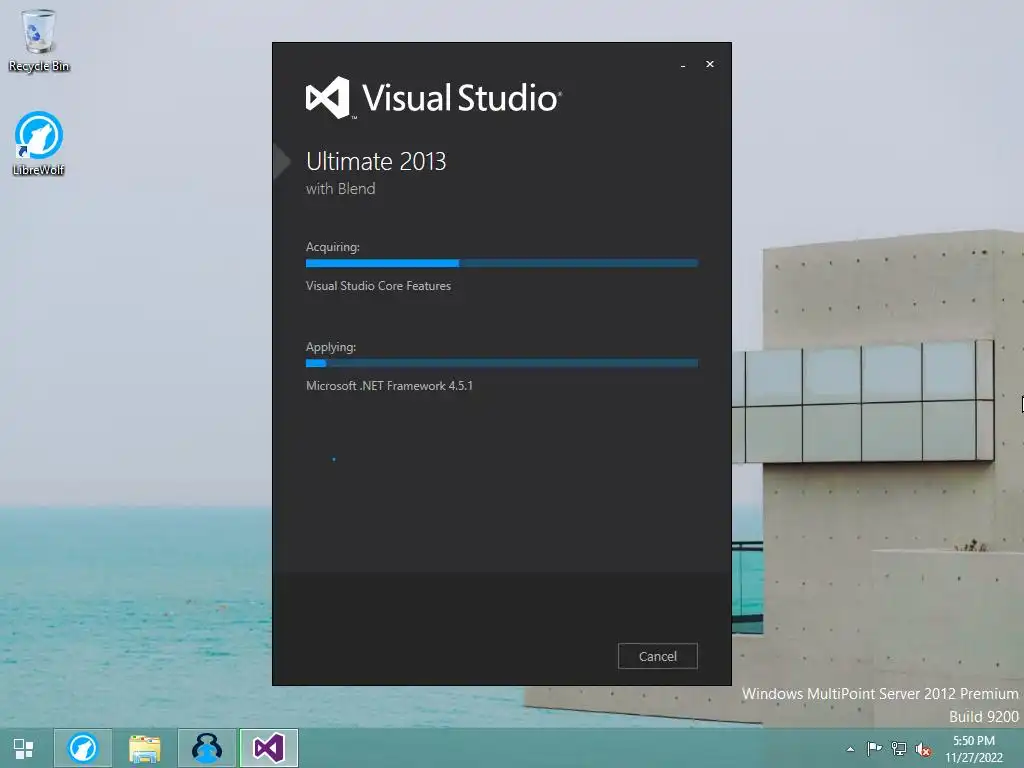Close the Visual Studio installer window
This screenshot has height=768, width=1024.
[x=710, y=64]
